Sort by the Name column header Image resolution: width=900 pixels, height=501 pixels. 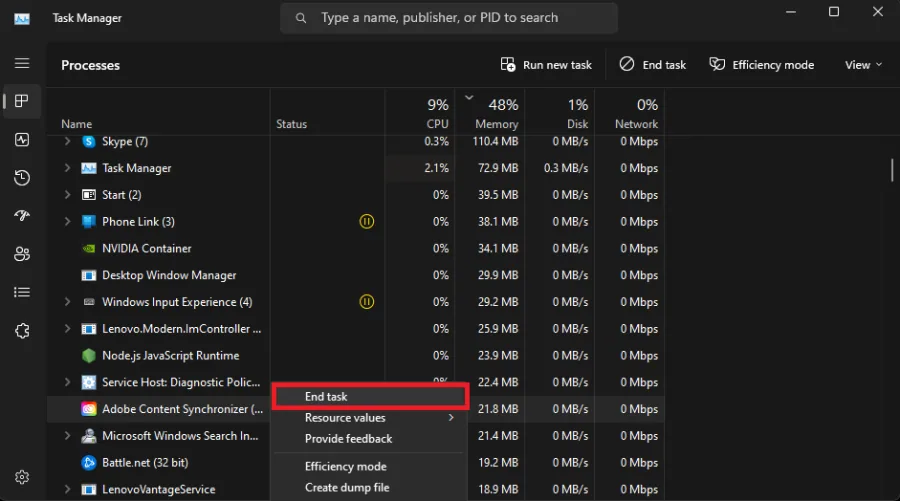coord(76,124)
